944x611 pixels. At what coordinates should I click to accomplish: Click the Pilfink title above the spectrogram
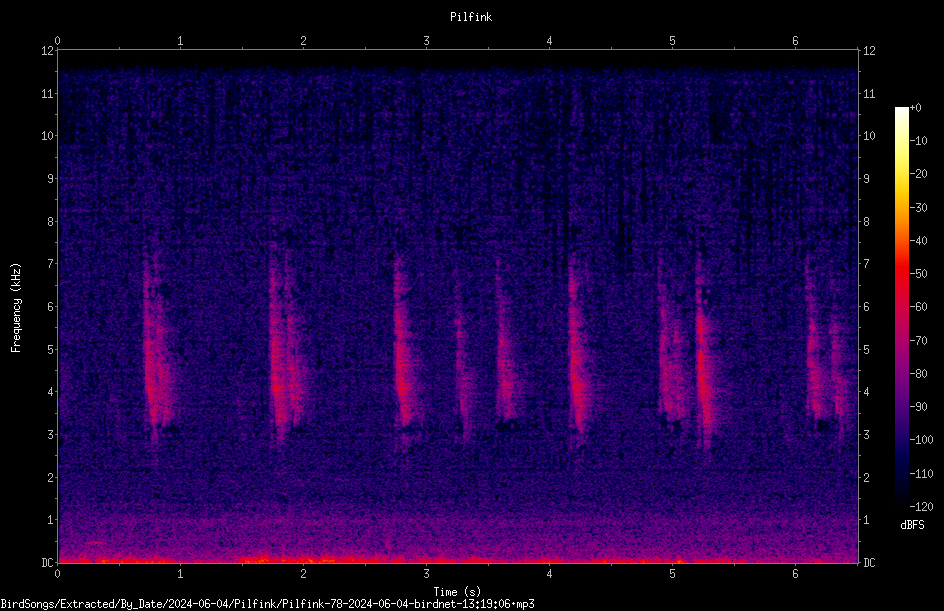[x=471, y=17]
